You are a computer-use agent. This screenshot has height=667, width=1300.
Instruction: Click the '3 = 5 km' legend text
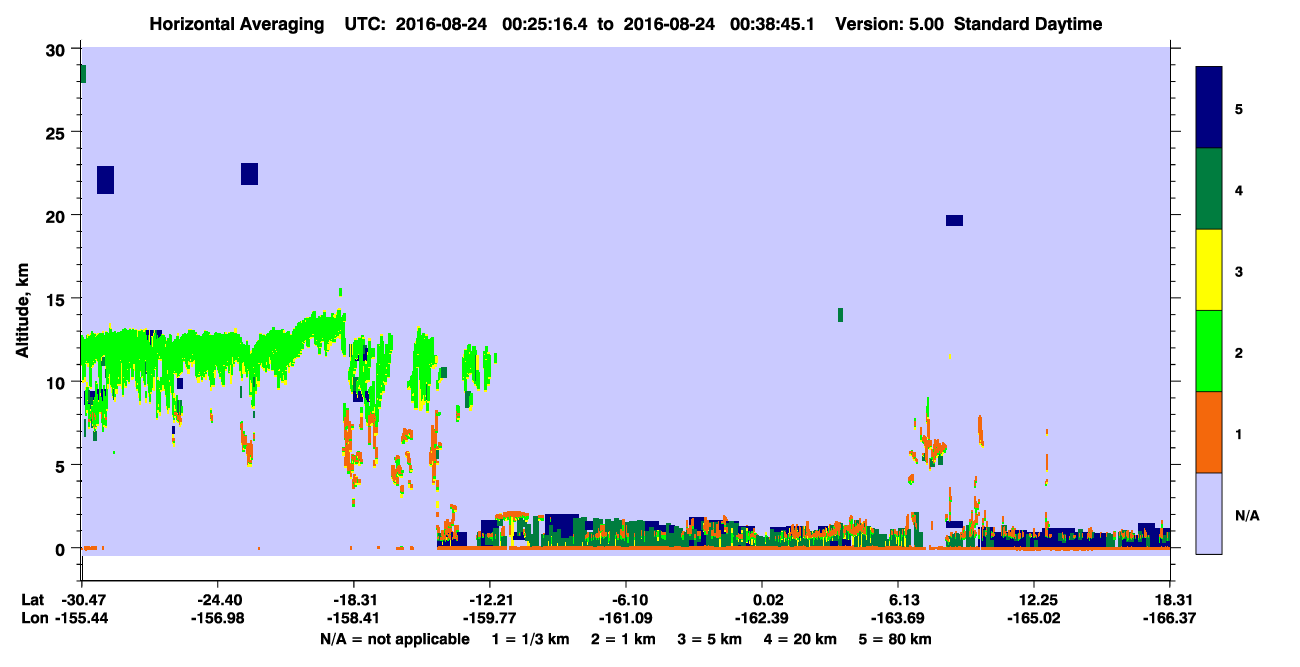point(711,639)
